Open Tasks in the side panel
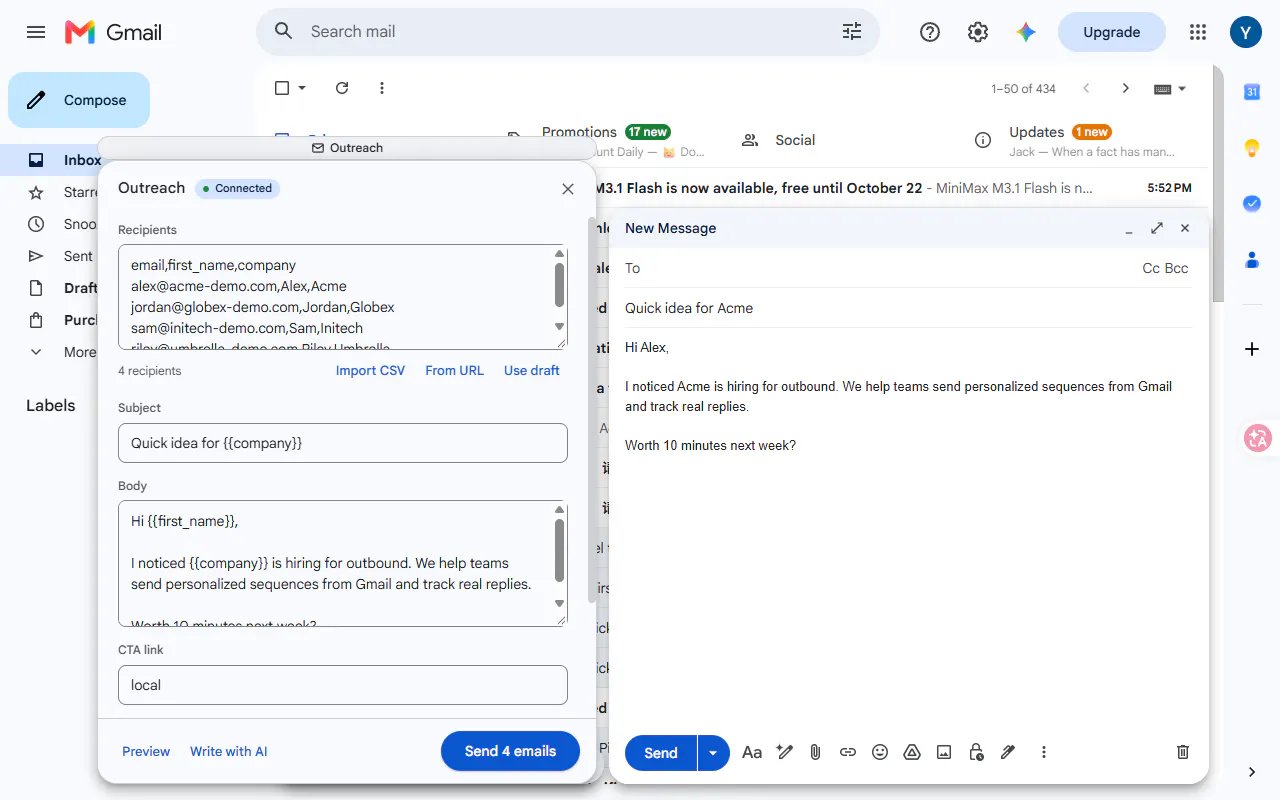Viewport: 1280px width, 800px height. pyautogui.click(x=1252, y=203)
